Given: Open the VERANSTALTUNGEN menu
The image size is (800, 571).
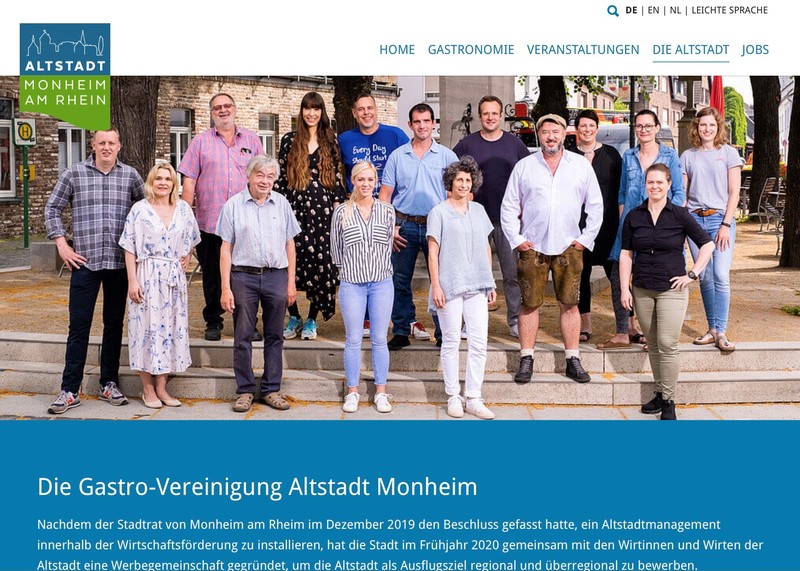Looking at the screenshot, I should (x=583, y=49).
